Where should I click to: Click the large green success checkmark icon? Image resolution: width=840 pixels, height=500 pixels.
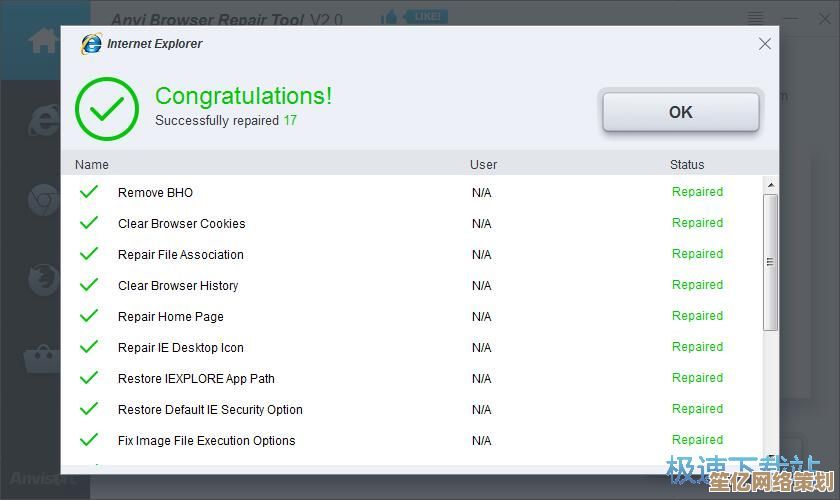click(107, 108)
